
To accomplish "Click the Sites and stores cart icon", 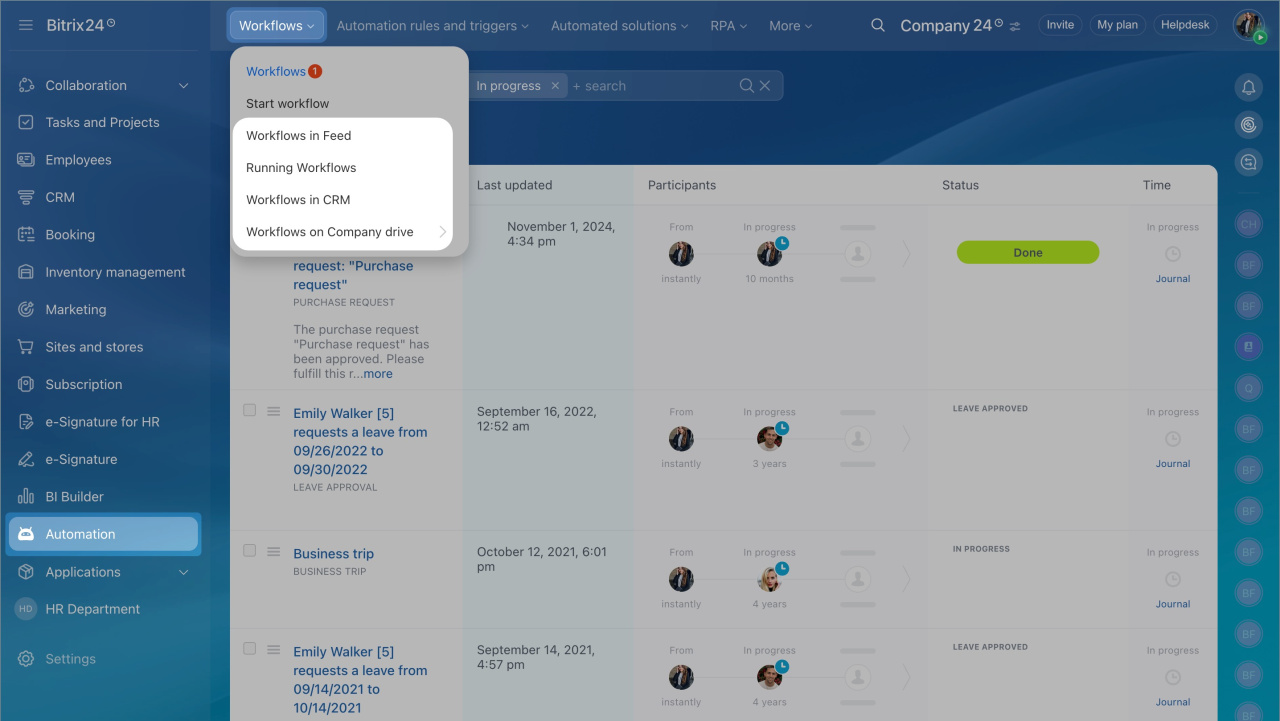I will [x=27, y=347].
